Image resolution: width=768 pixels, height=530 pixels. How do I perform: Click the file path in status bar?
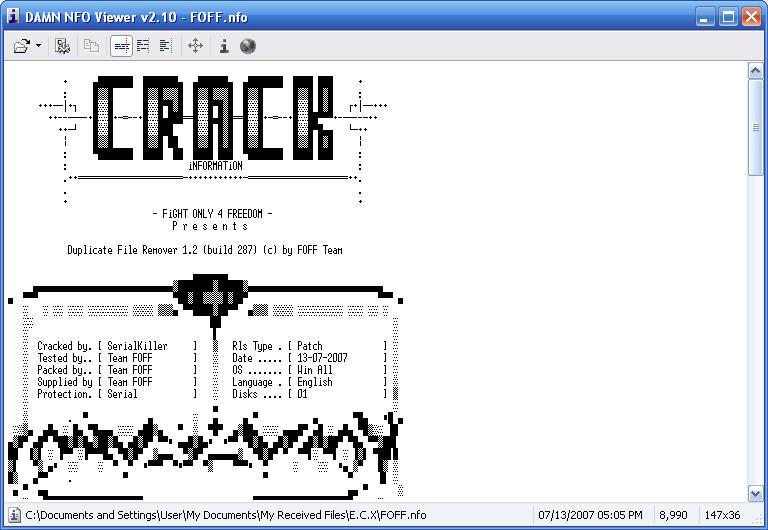click(226, 515)
